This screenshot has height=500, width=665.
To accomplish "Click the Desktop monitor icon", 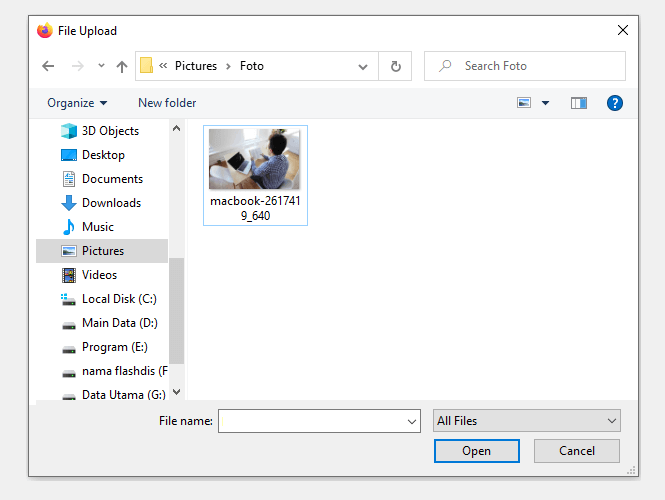I will tap(69, 155).
